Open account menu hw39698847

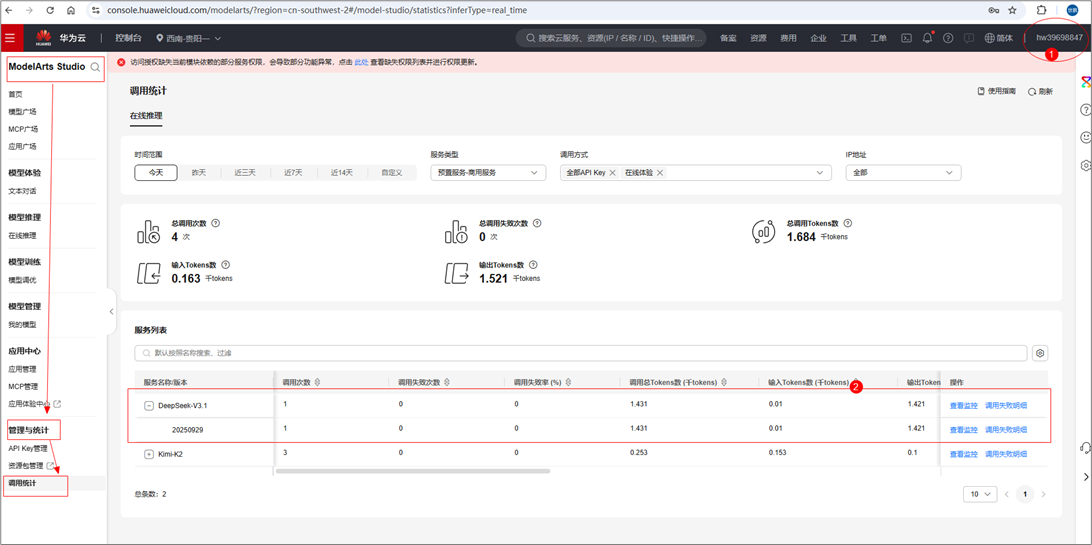[x=1059, y=38]
